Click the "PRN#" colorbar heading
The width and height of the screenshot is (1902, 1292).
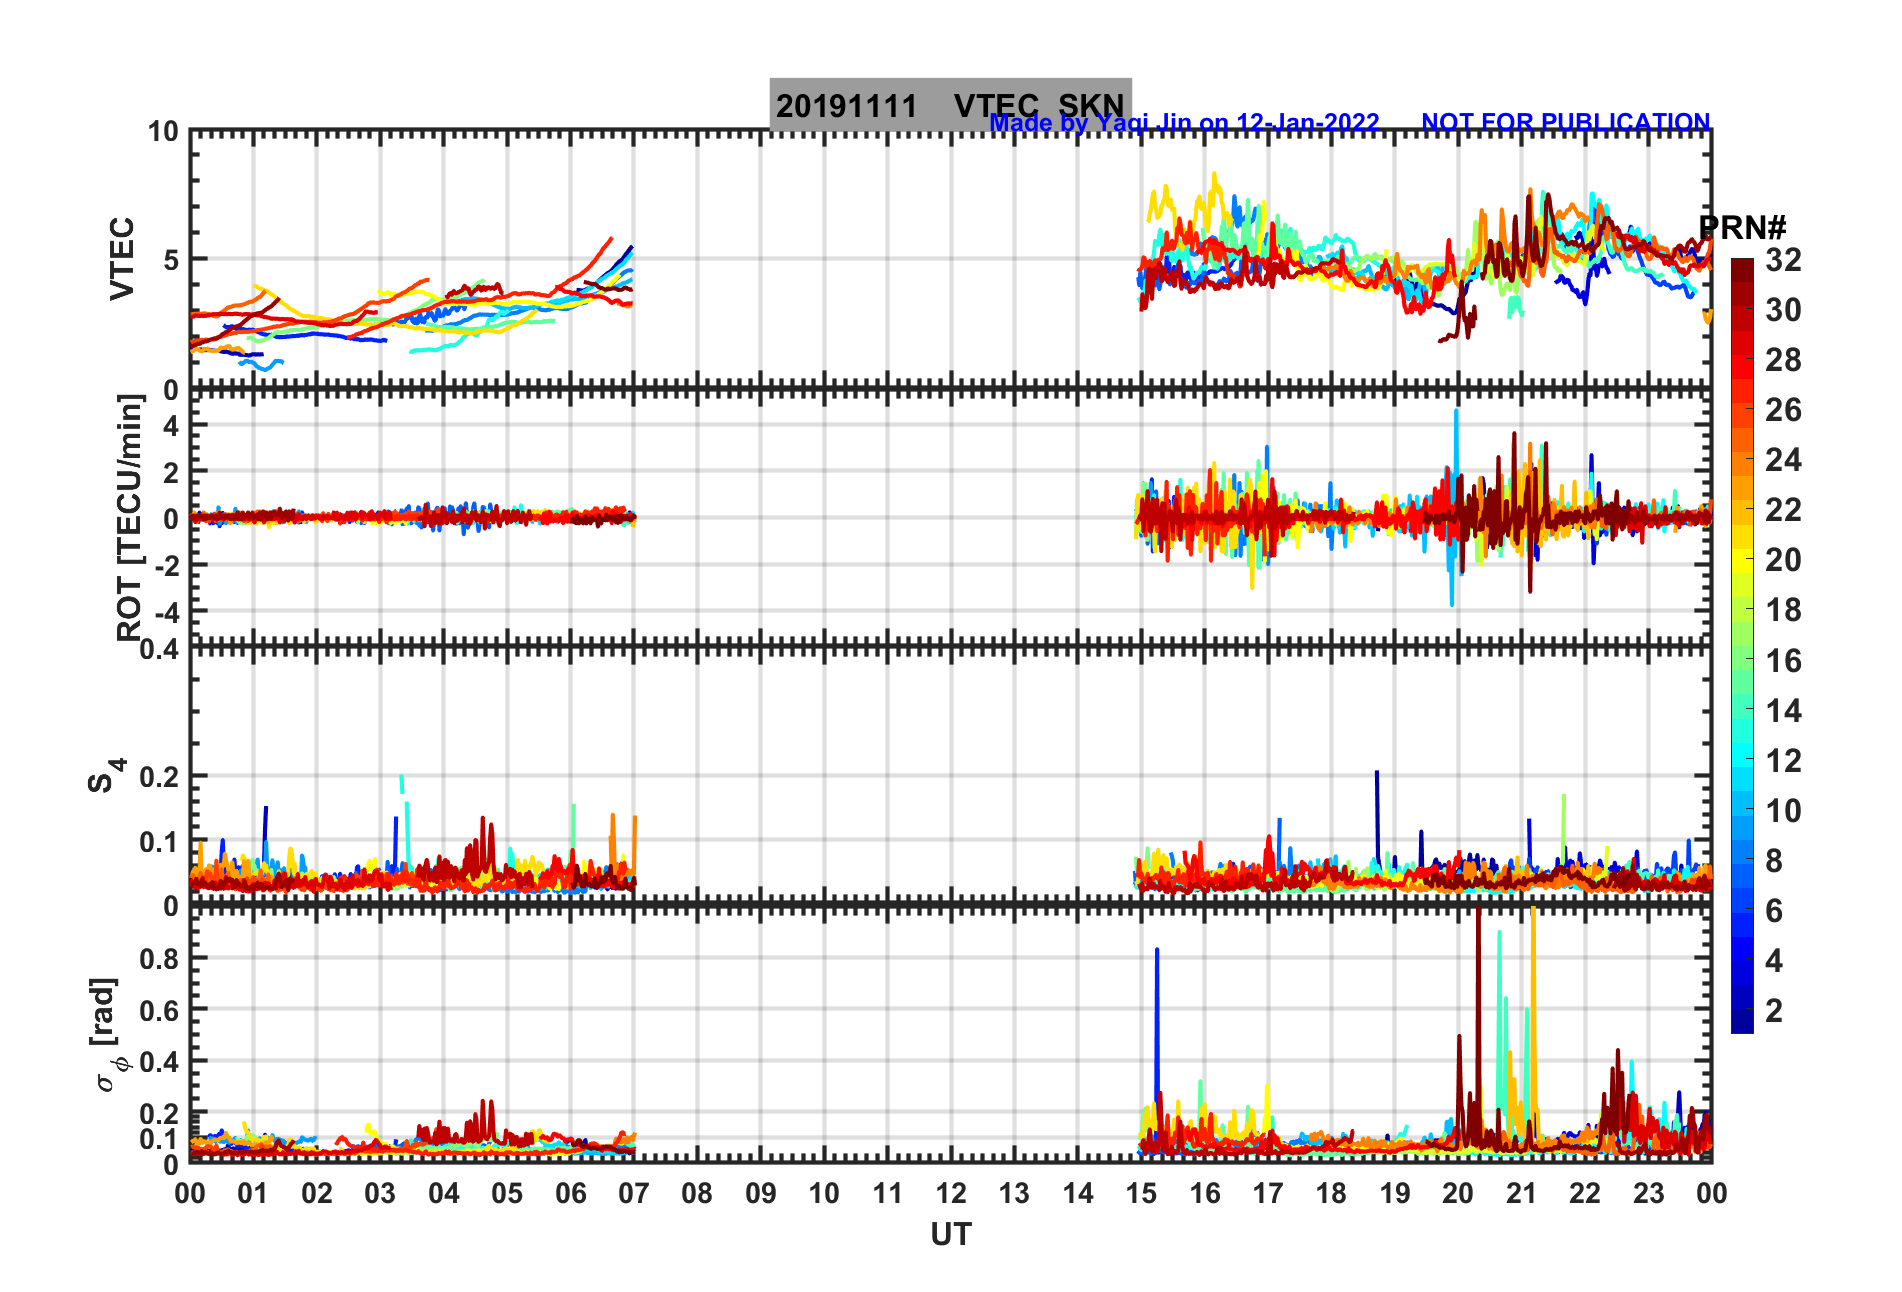tap(1742, 228)
